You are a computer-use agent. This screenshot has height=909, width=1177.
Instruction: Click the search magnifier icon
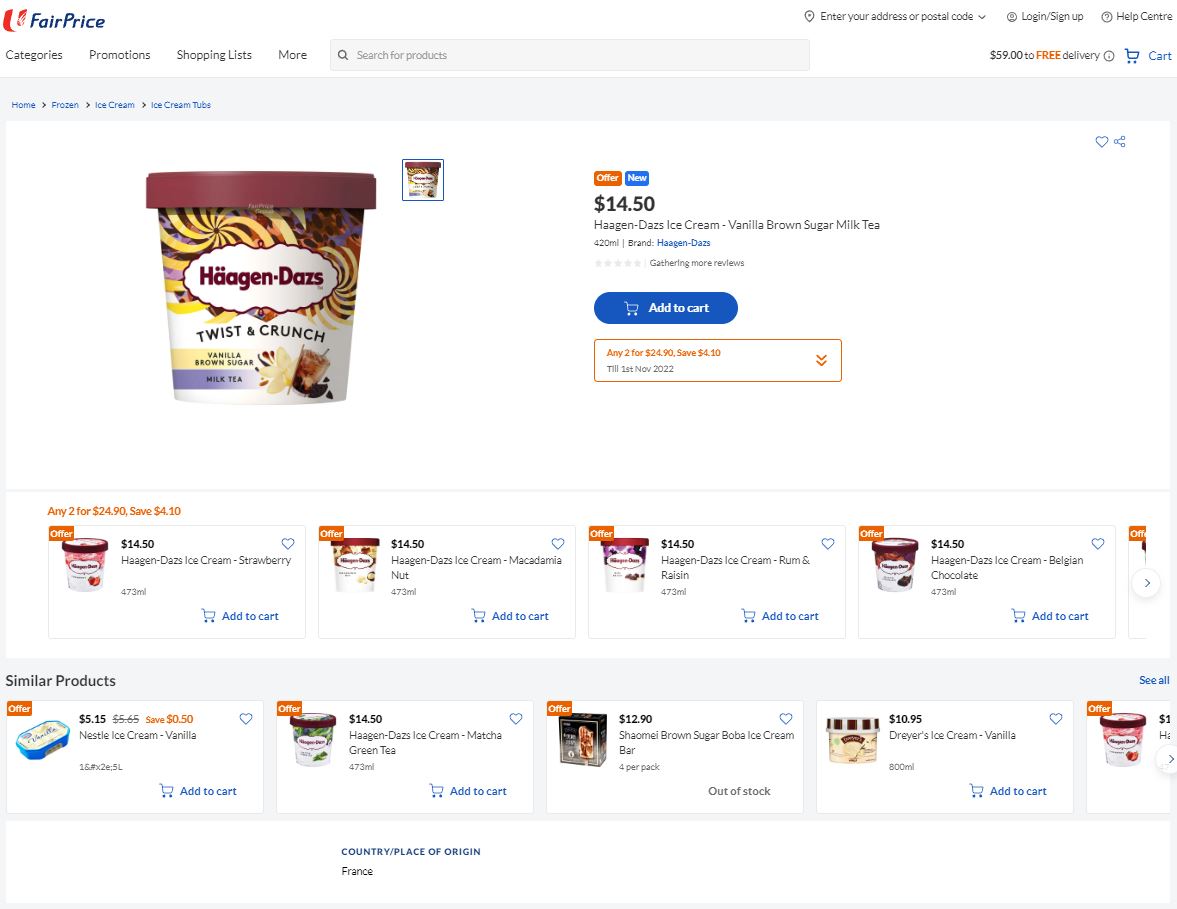[343, 55]
